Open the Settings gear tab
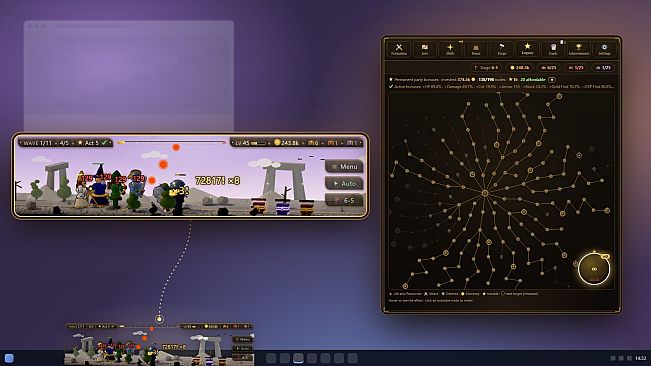Viewport: 651px width, 366px height. 604,49
